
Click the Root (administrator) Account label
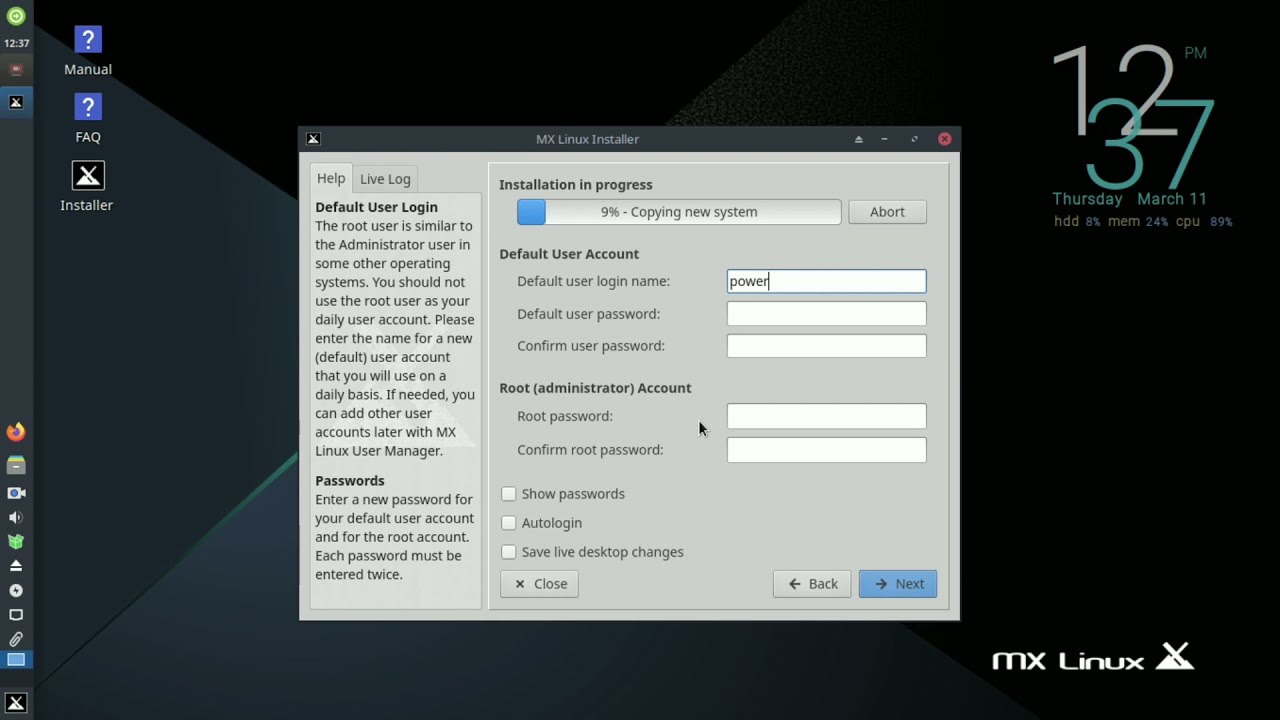click(595, 388)
